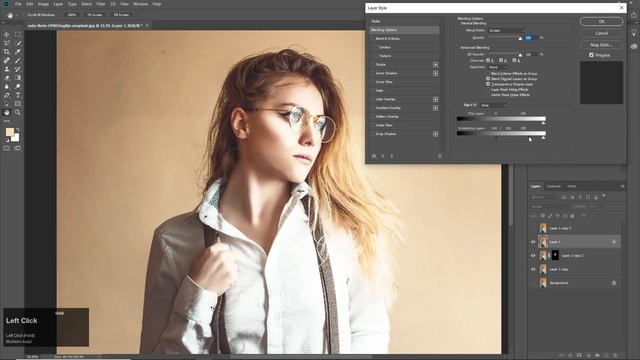Toggle Blend Interior Effects as Group
The image size is (640, 360).
click(488, 73)
